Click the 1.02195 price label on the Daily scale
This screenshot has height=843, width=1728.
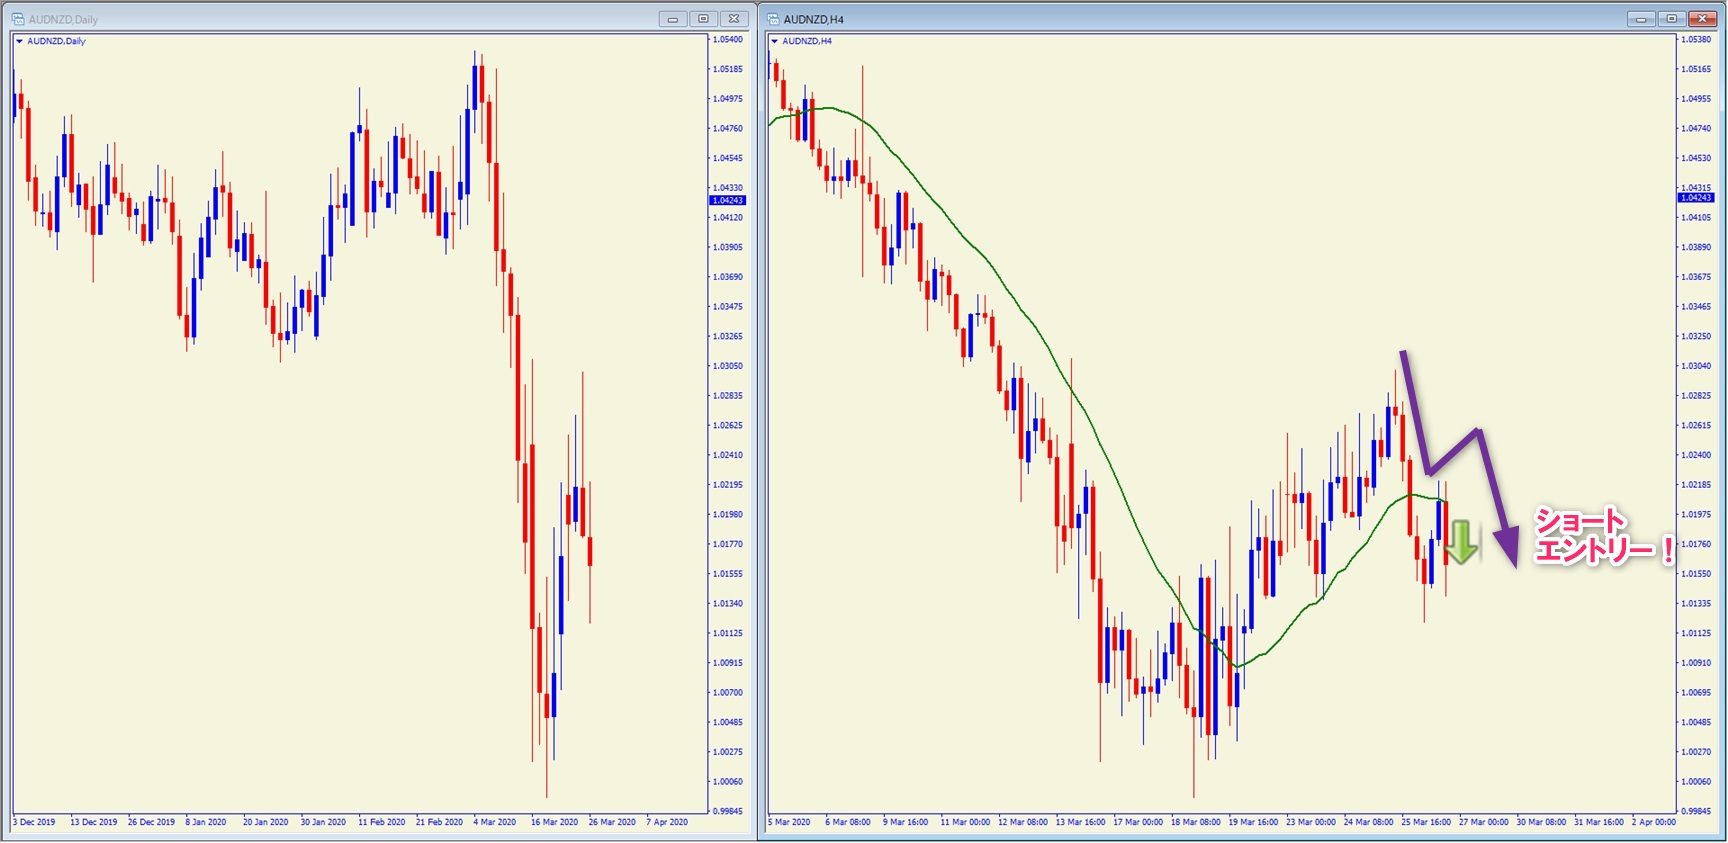(x=728, y=485)
